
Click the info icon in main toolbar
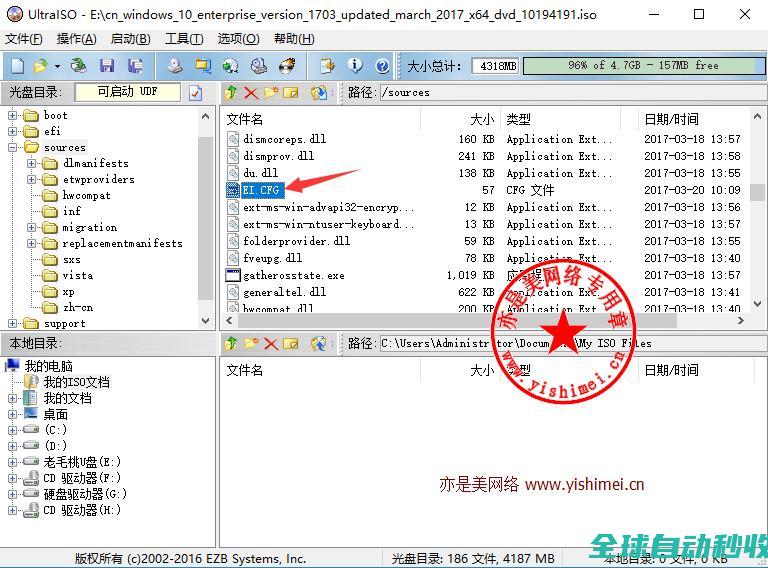tap(355, 66)
